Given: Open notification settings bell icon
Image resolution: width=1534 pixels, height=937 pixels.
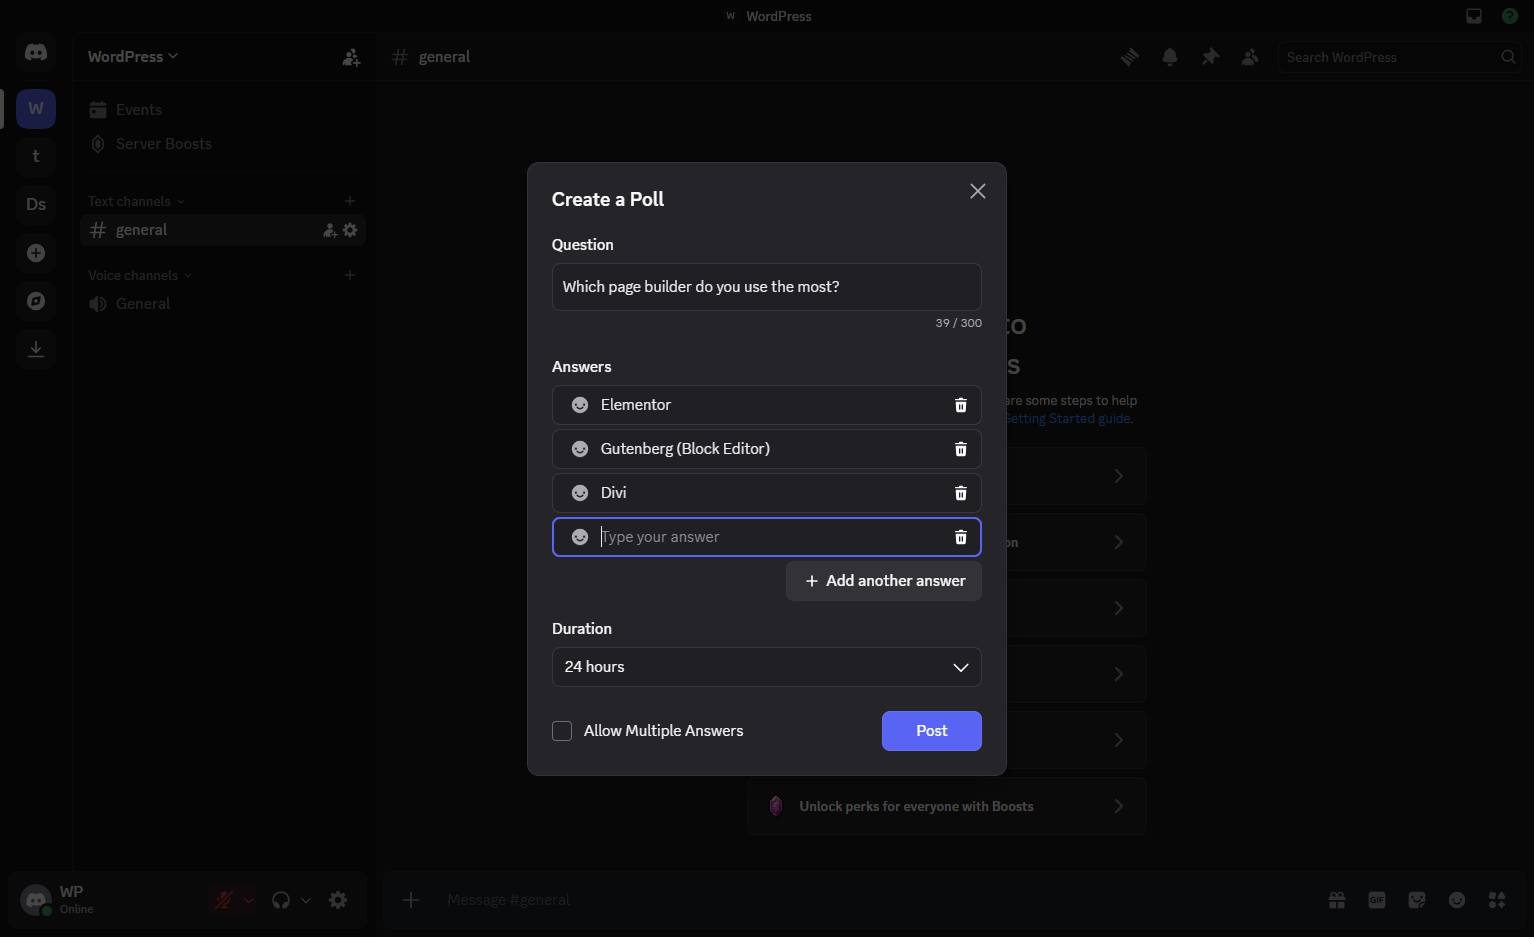Looking at the screenshot, I should pyautogui.click(x=1170, y=57).
